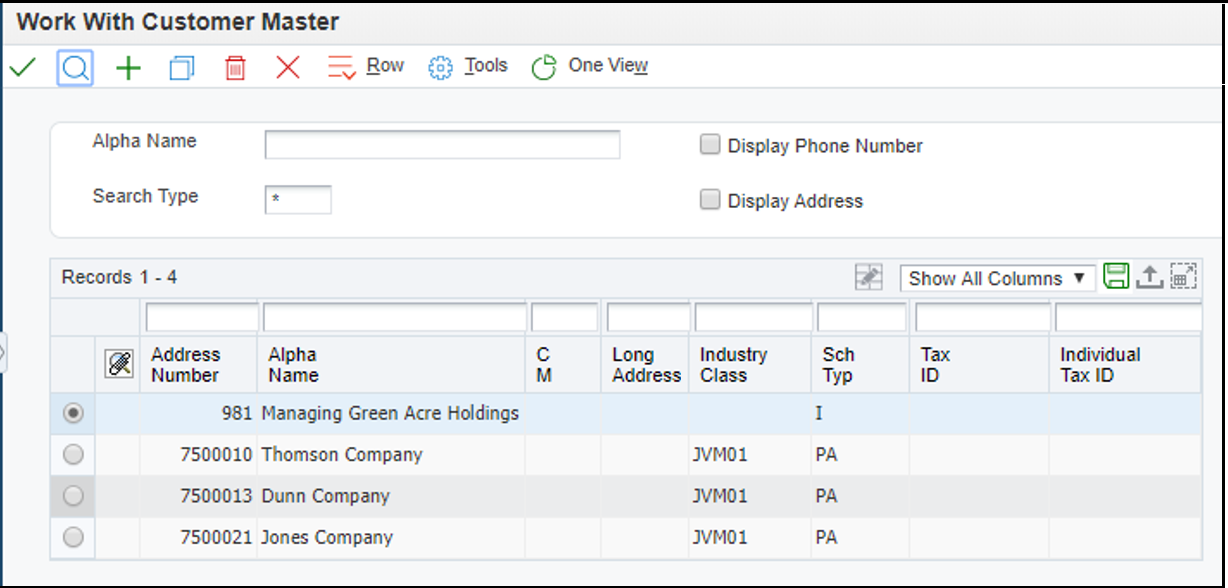This screenshot has height=588, width=1228.
Task: Click the One View circular icon
Action: tap(543, 66)
